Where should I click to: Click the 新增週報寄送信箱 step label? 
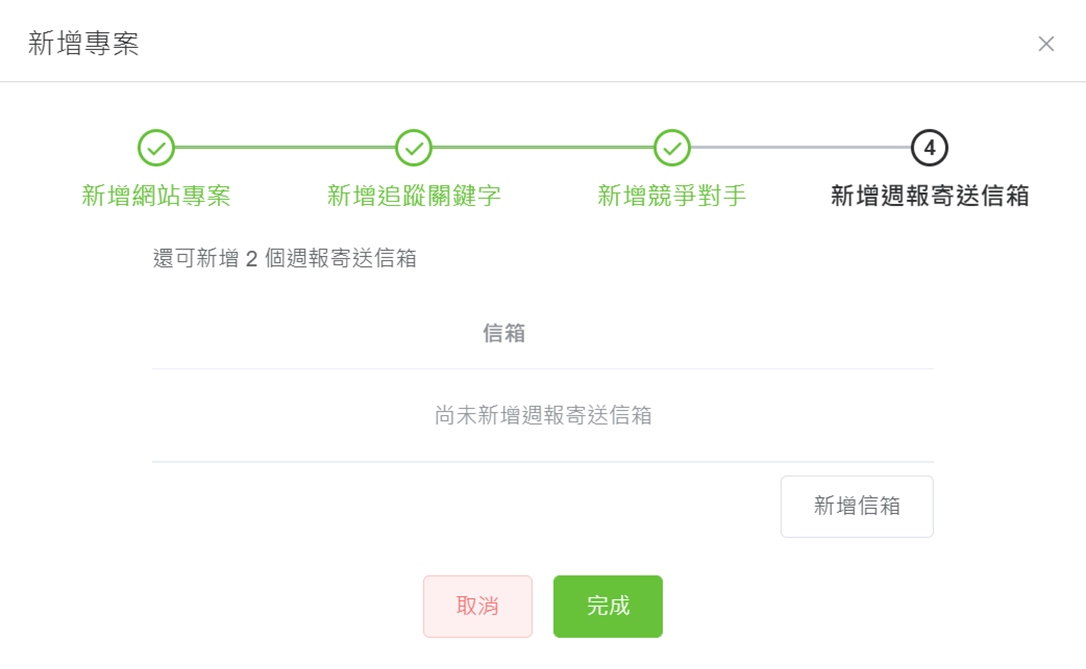point(929,196)
